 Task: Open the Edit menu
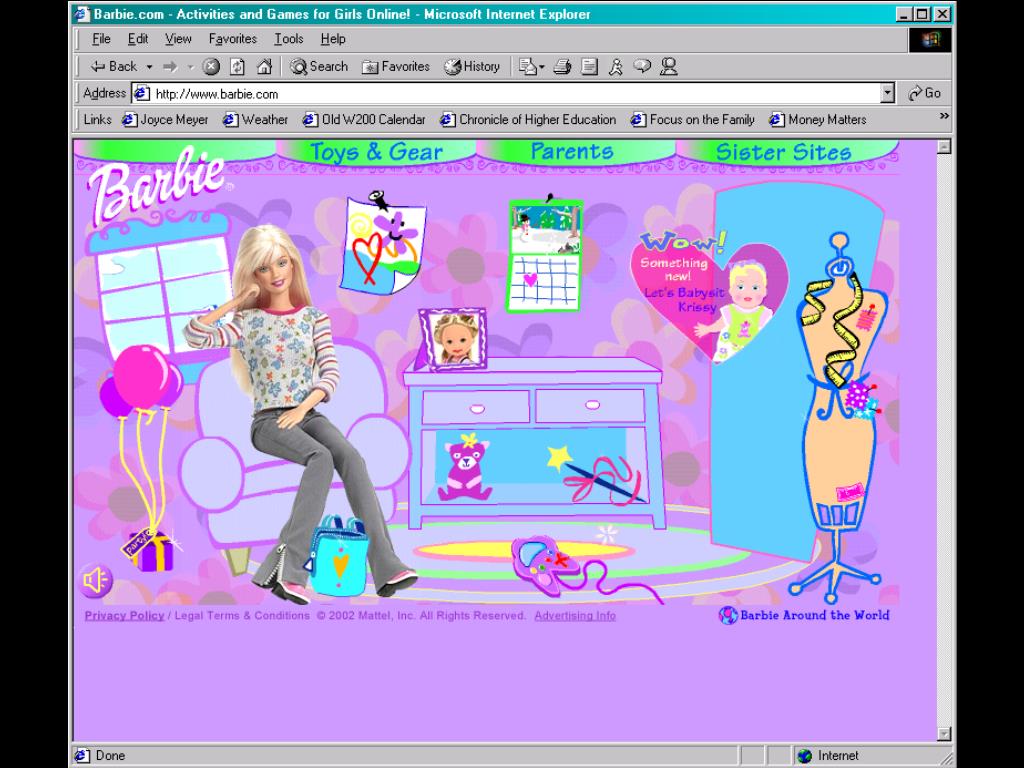pyautogui.click(x=138, y=39)
